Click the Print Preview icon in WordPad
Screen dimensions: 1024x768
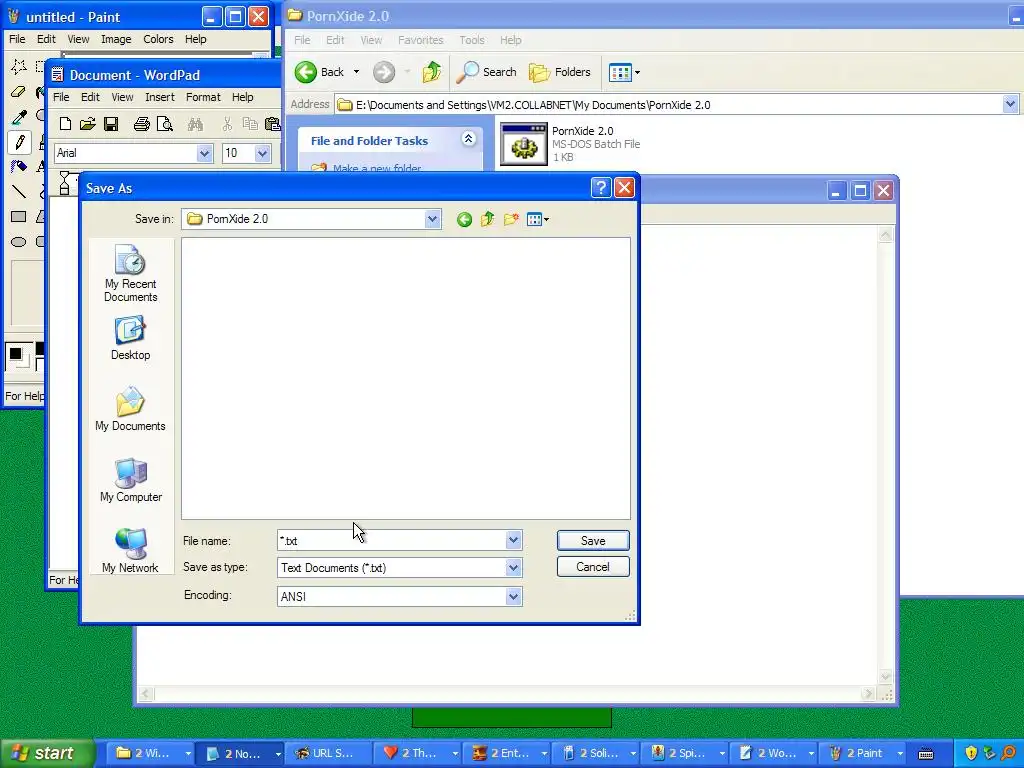pos(165,123)
